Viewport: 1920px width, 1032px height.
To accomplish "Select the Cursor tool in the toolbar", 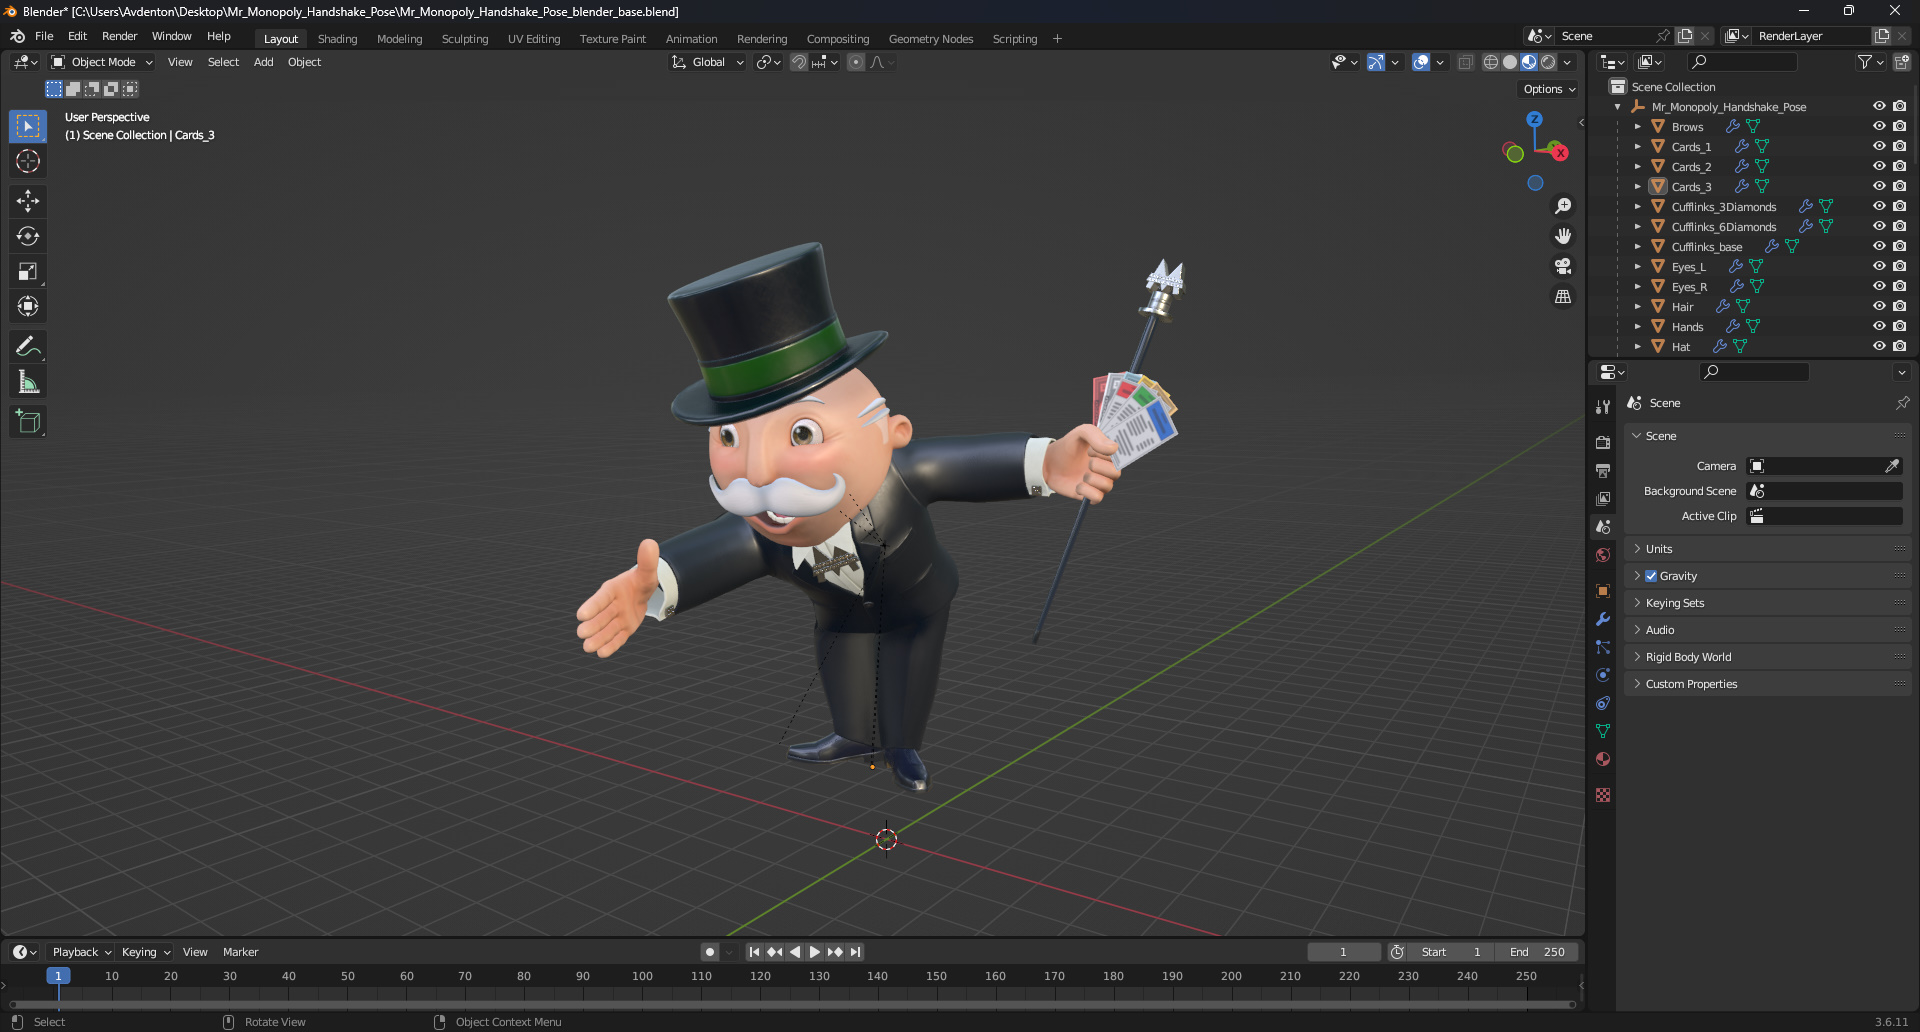I will [x=28, y=161].
